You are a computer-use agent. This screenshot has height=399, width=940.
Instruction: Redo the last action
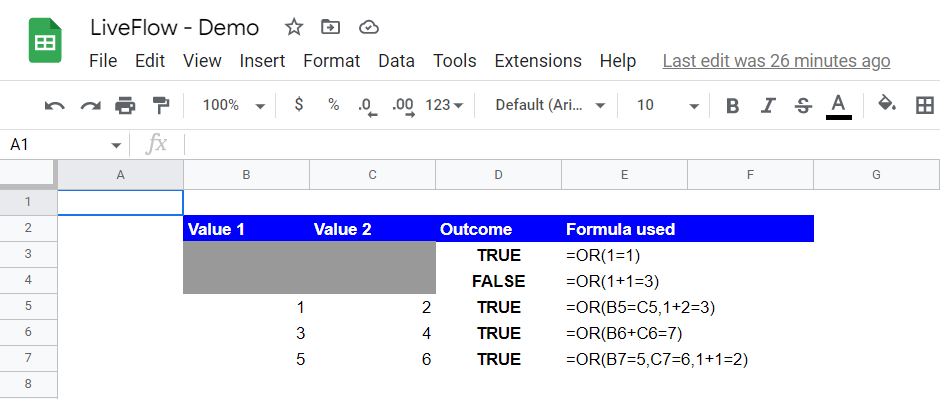coord(91,106)
